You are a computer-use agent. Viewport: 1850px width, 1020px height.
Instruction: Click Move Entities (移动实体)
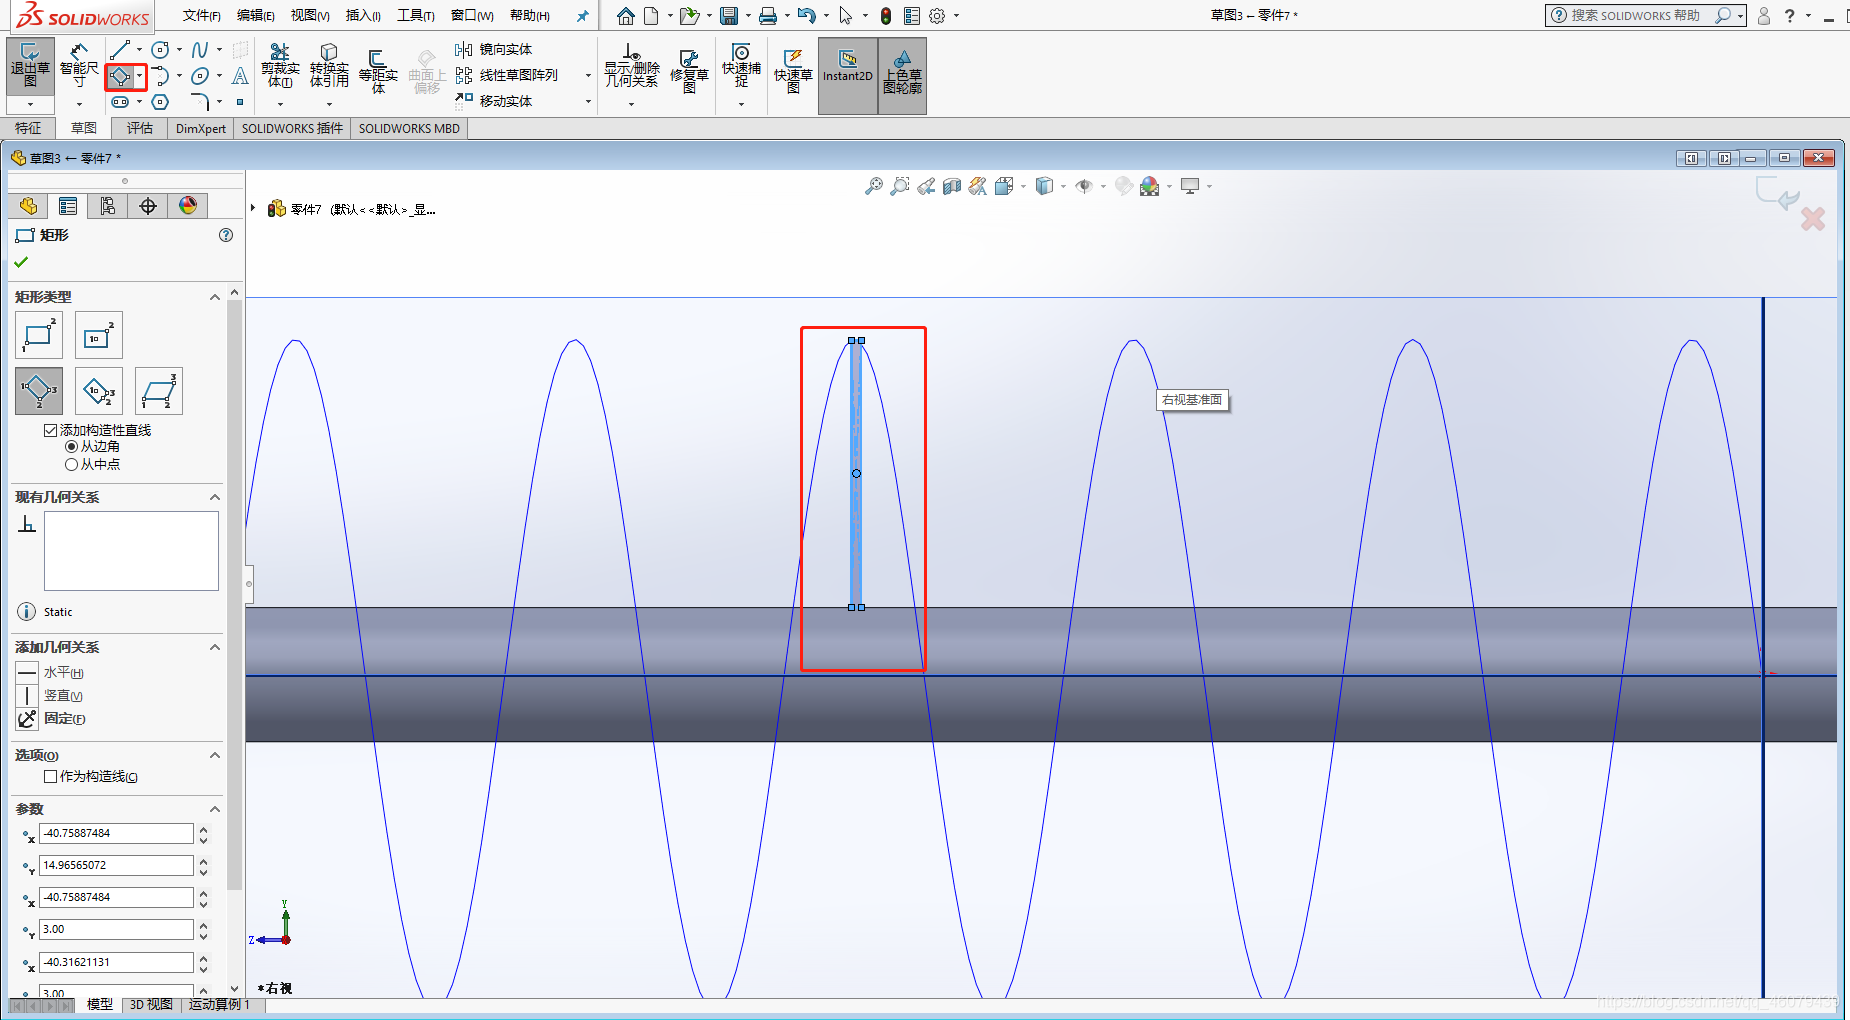[494, 101]
